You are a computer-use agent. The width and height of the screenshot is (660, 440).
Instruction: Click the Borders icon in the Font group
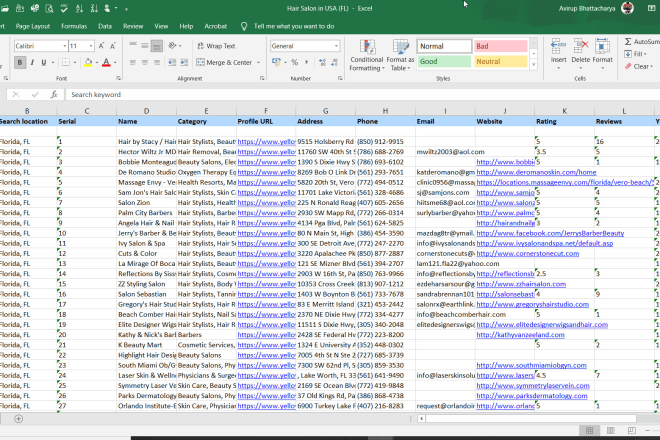point(66,62)
